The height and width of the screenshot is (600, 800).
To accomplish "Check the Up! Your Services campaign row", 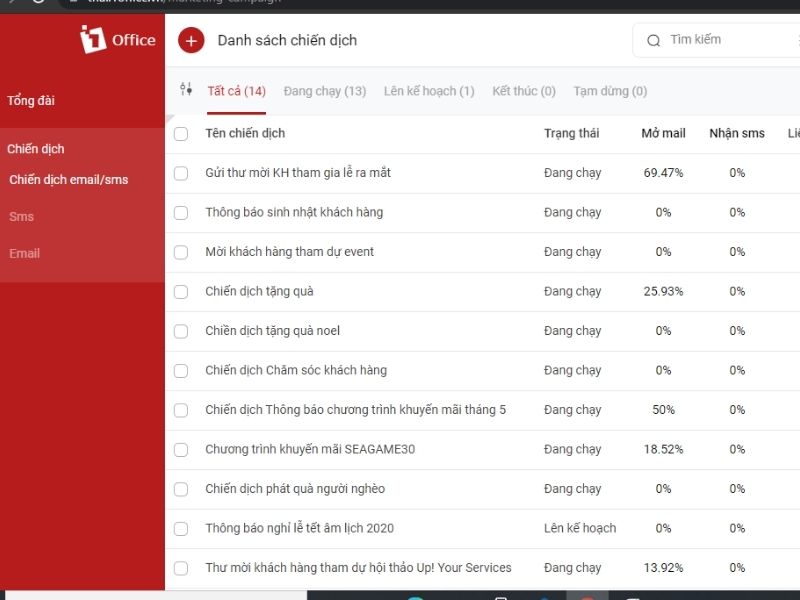I will pos(181,568).
